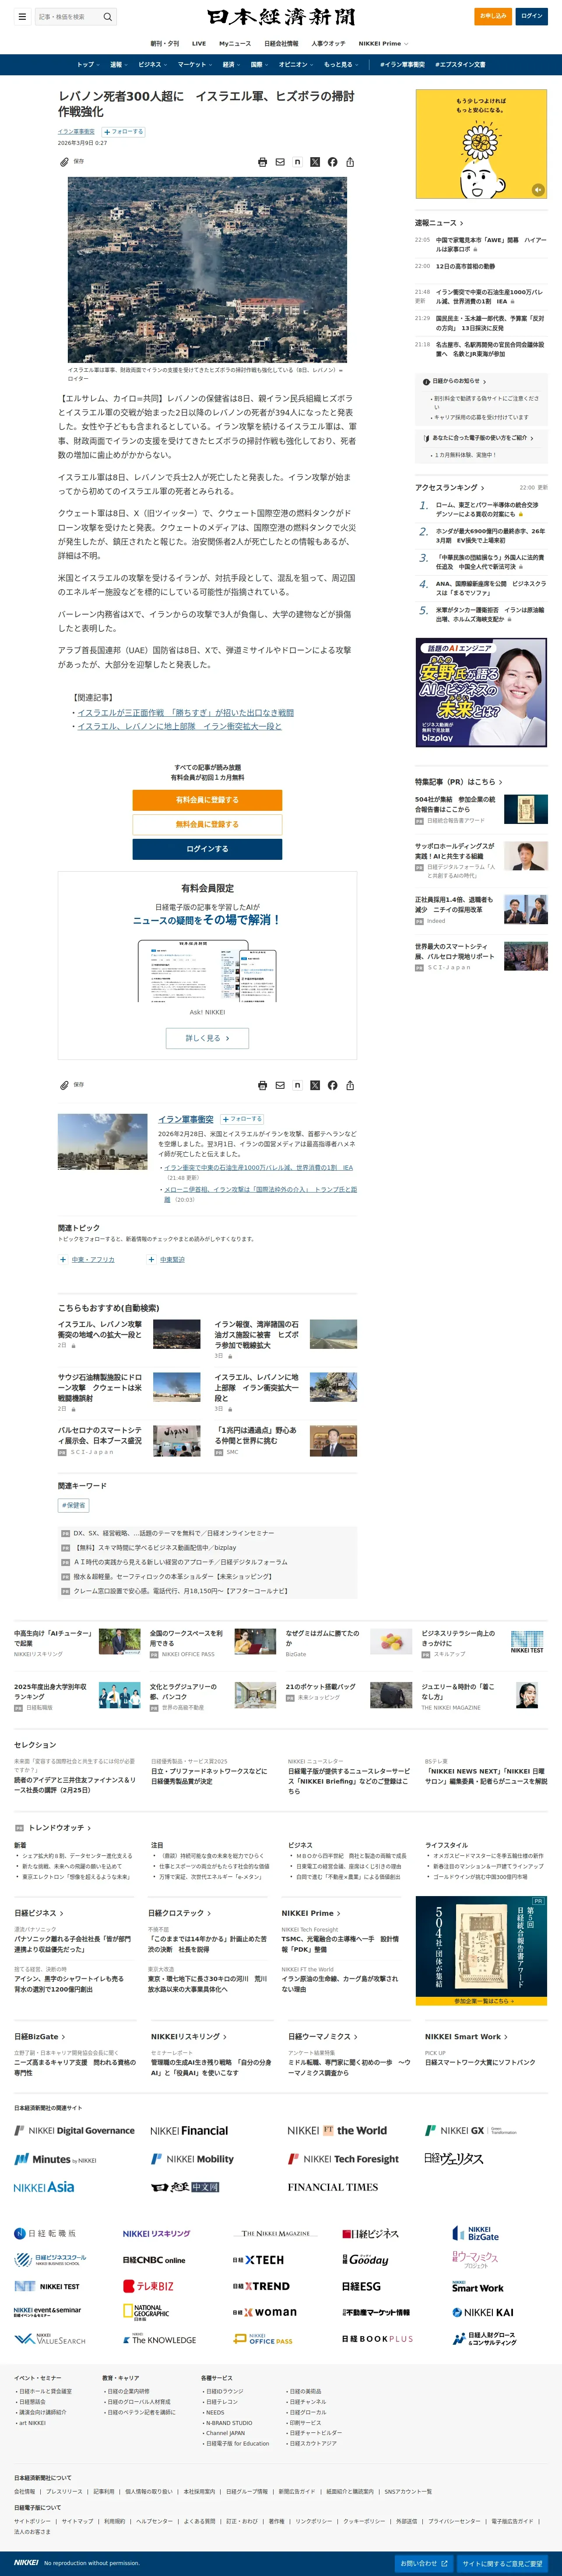Click the 有料会員に登録する button

pyautogui.click(x=207, y=800)
